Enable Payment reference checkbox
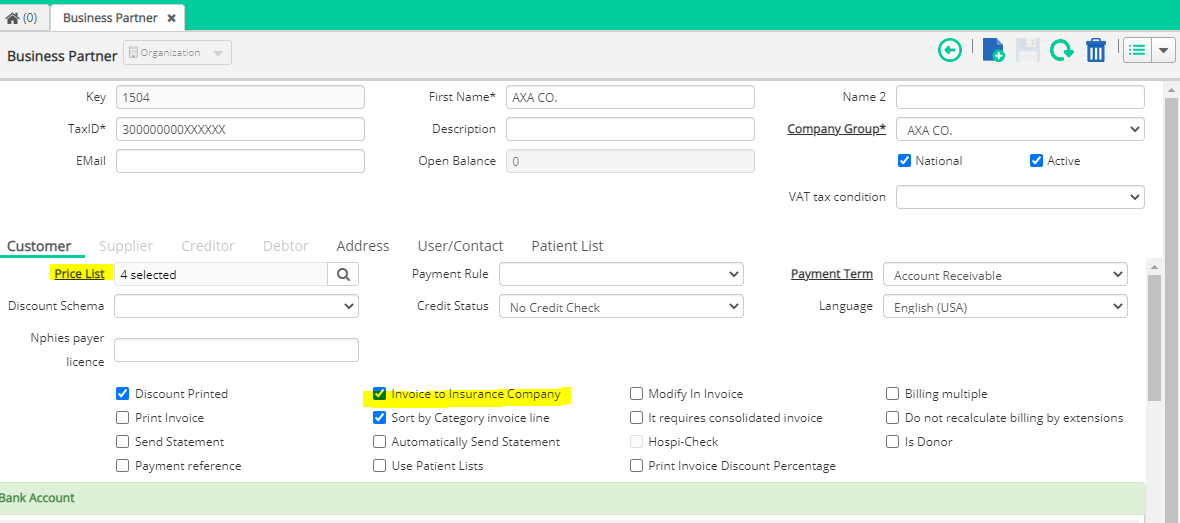 [x=123, y=466]
